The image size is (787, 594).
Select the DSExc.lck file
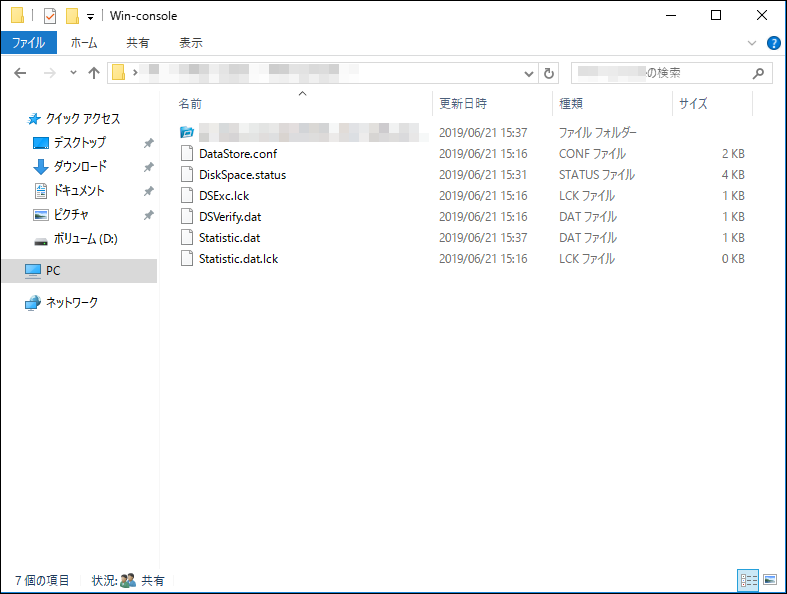224,196
